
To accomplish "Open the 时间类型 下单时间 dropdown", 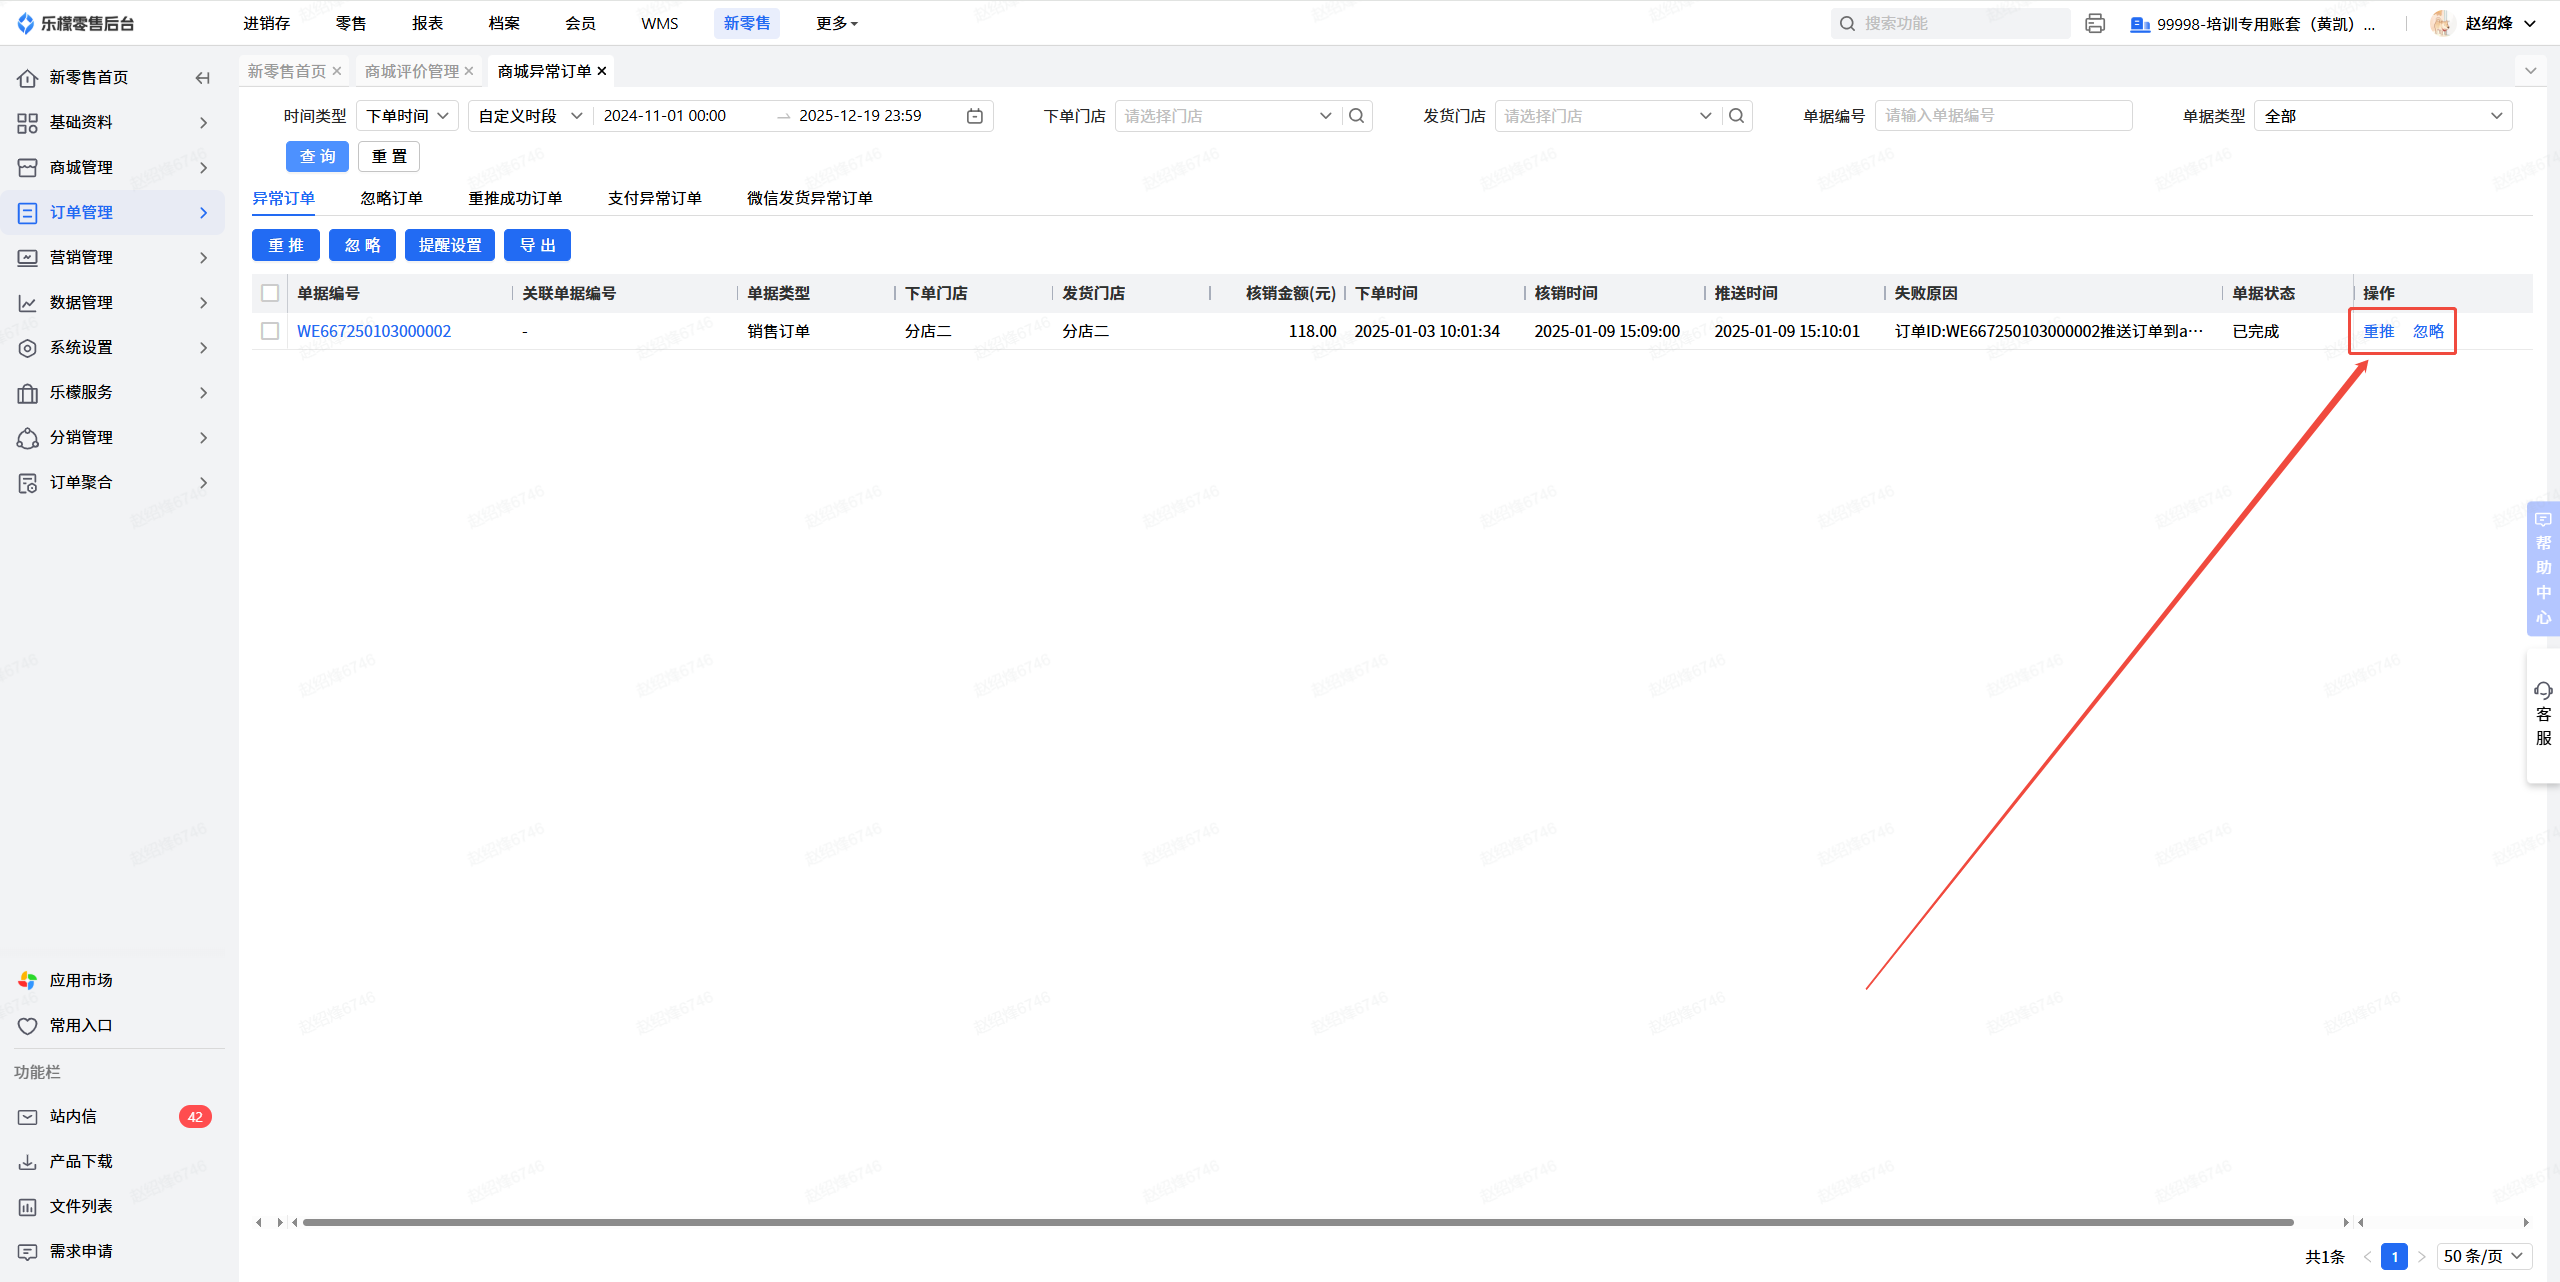I will point(407,116).
